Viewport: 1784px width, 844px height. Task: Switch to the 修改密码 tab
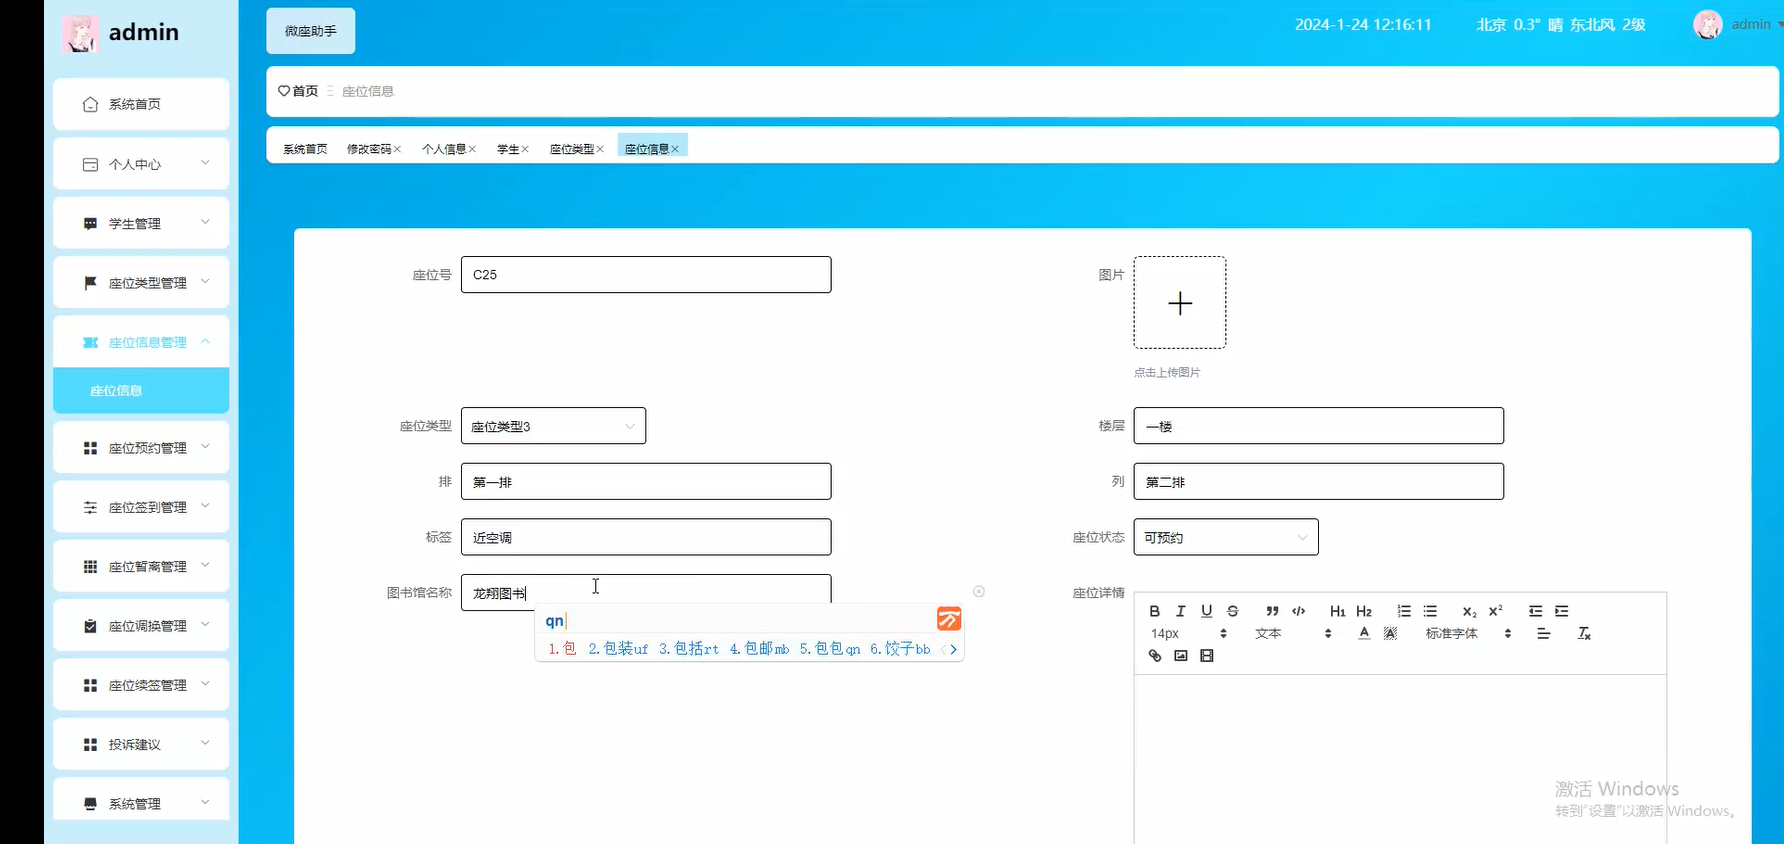point(369,149)
